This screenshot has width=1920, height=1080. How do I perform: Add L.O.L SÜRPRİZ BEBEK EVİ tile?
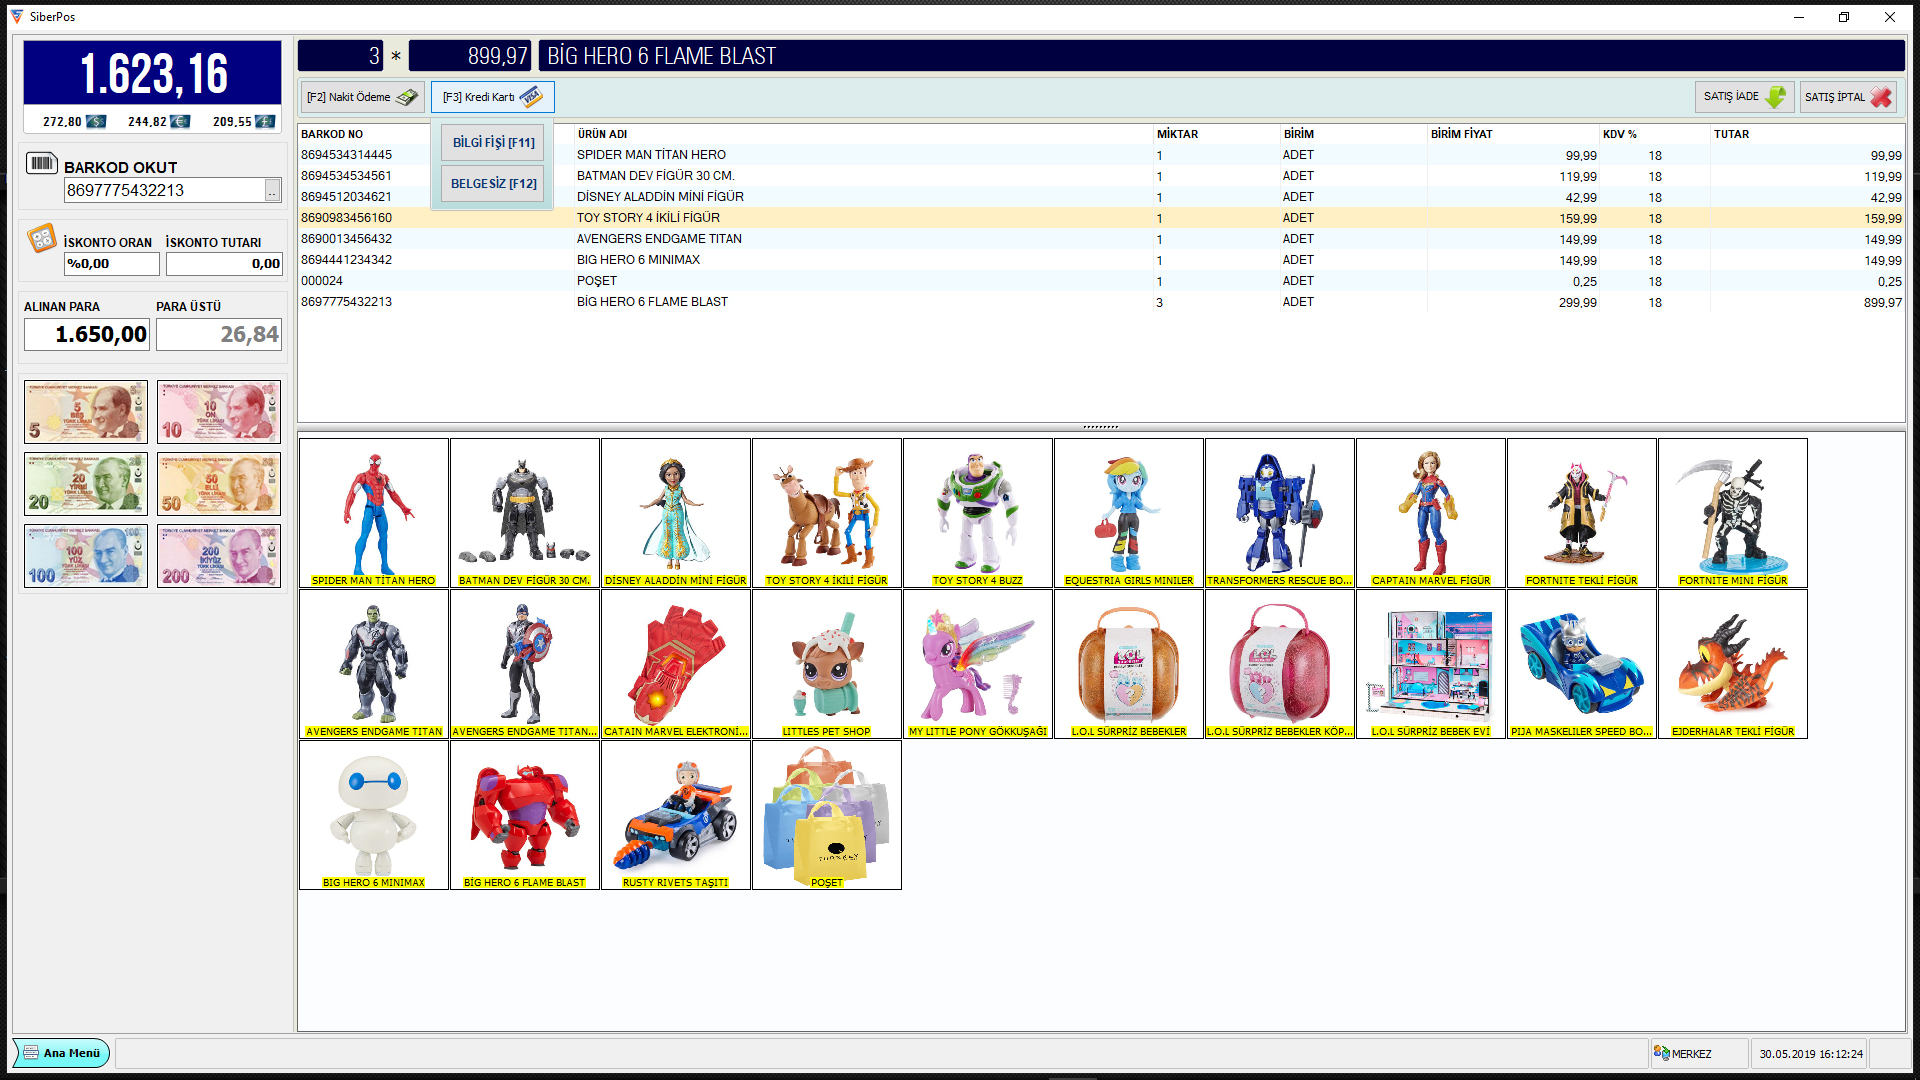[1431, 664]
